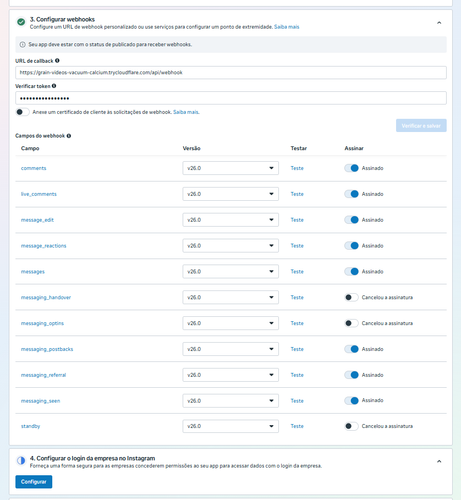Viewport: 461px width, 500px height.
Task: Open version dropdown for messaging_optins
Action: pyautogui.click(x=230, y=323)
